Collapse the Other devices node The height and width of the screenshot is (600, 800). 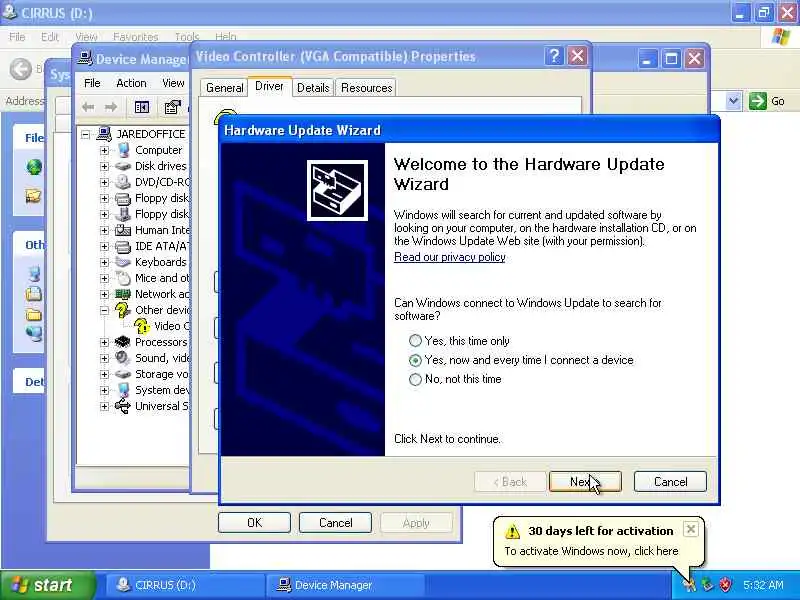[x=104, y=310]
